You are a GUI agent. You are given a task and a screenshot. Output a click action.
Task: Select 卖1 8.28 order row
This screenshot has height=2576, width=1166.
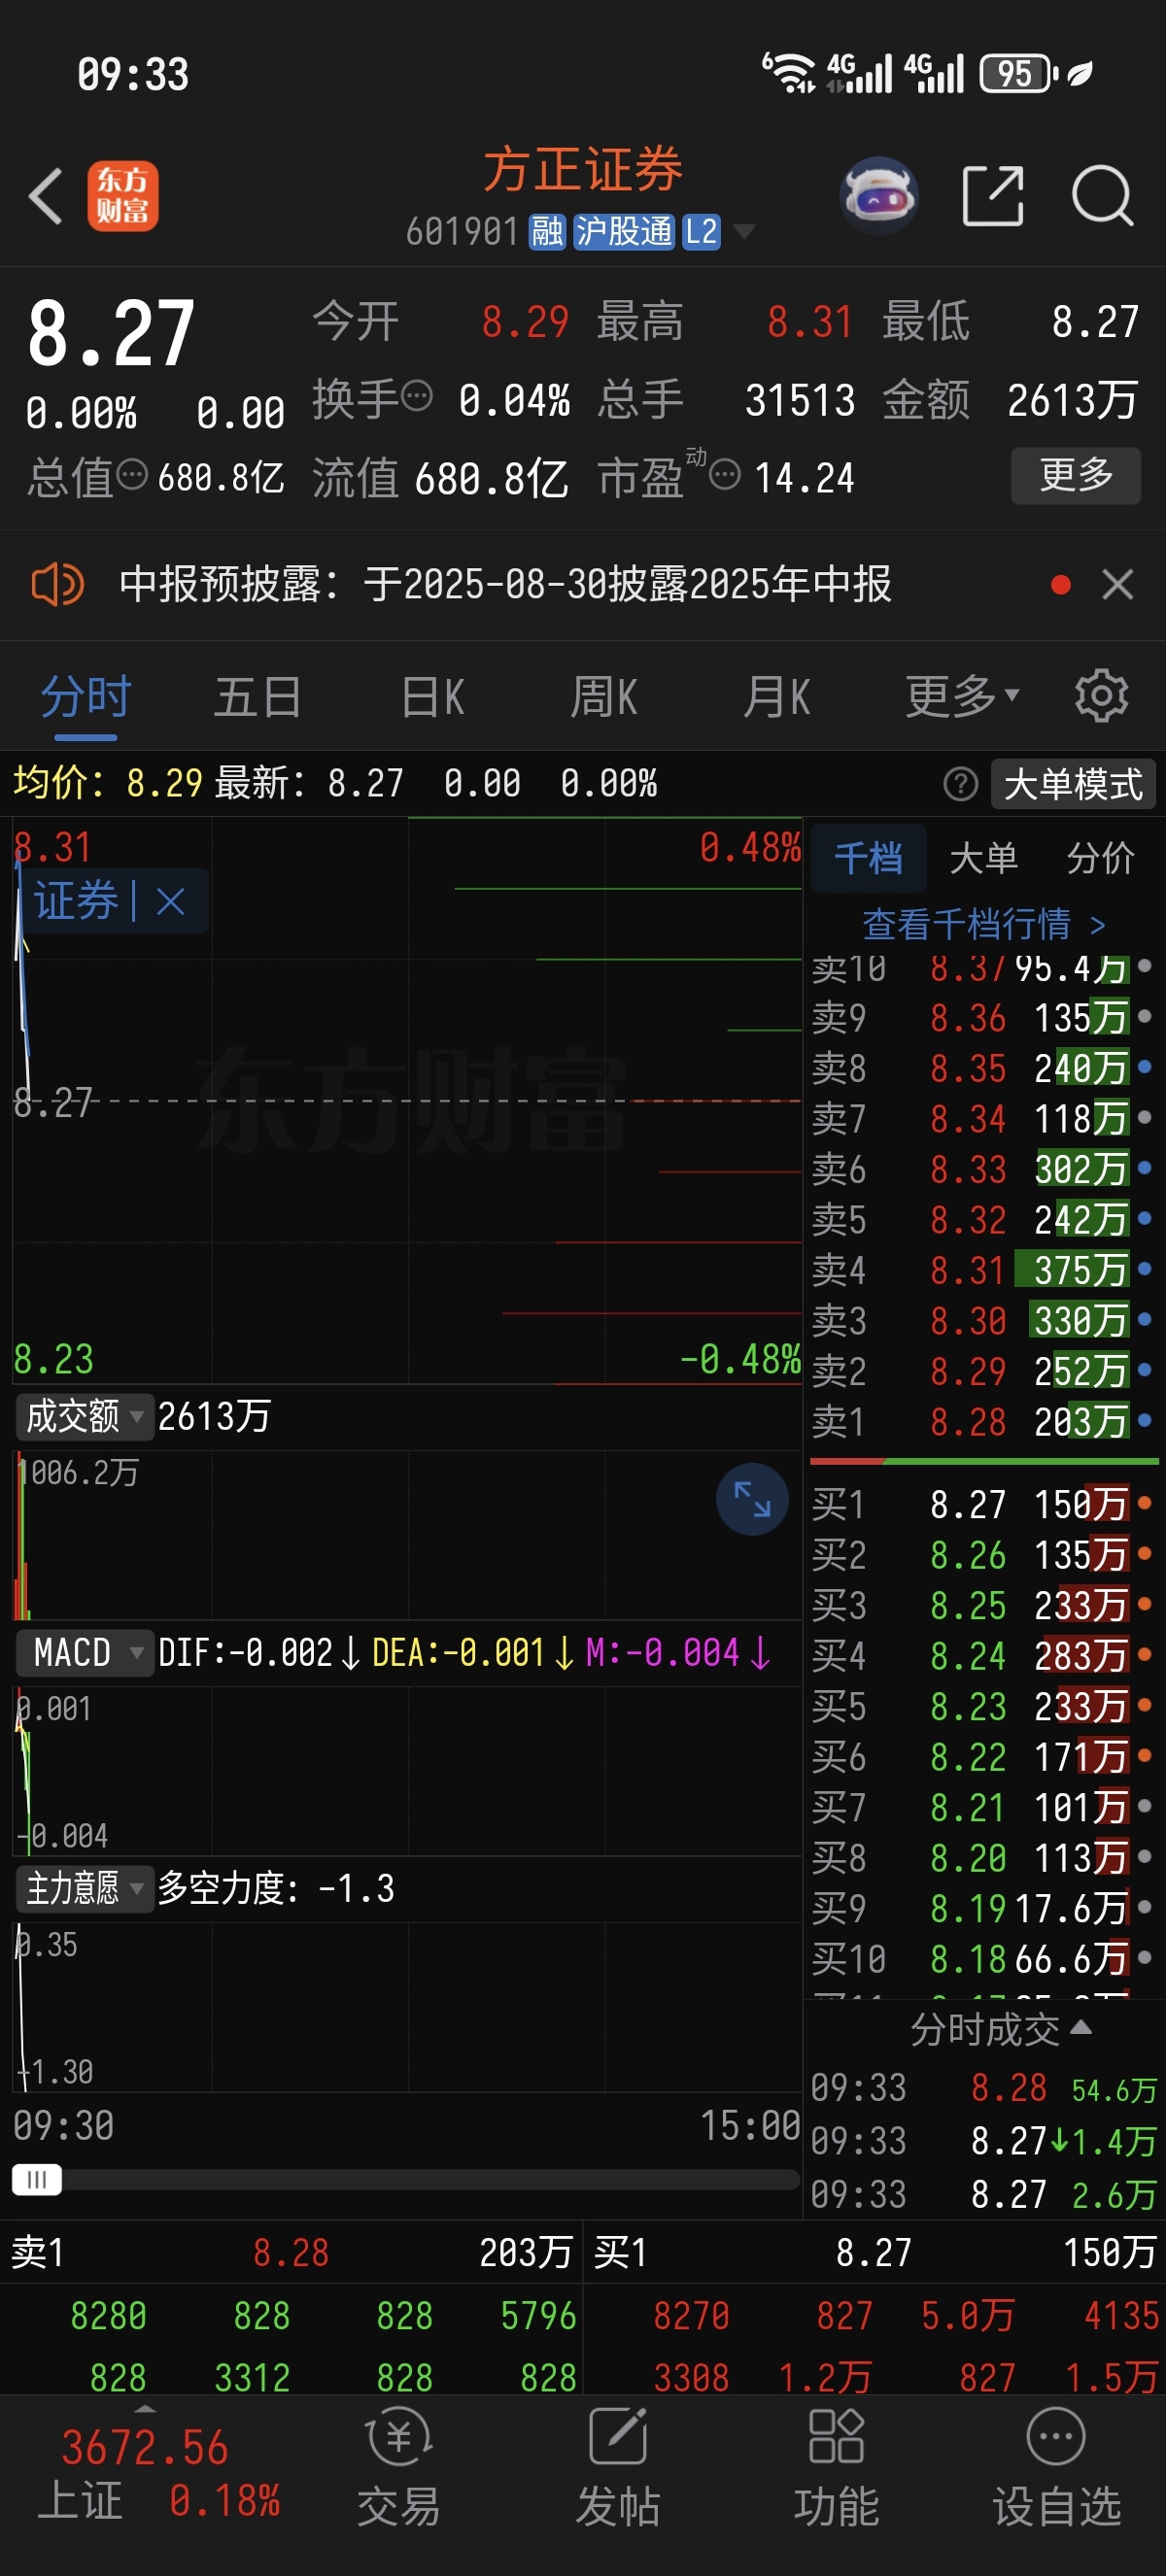click(x=983, y=1421)
